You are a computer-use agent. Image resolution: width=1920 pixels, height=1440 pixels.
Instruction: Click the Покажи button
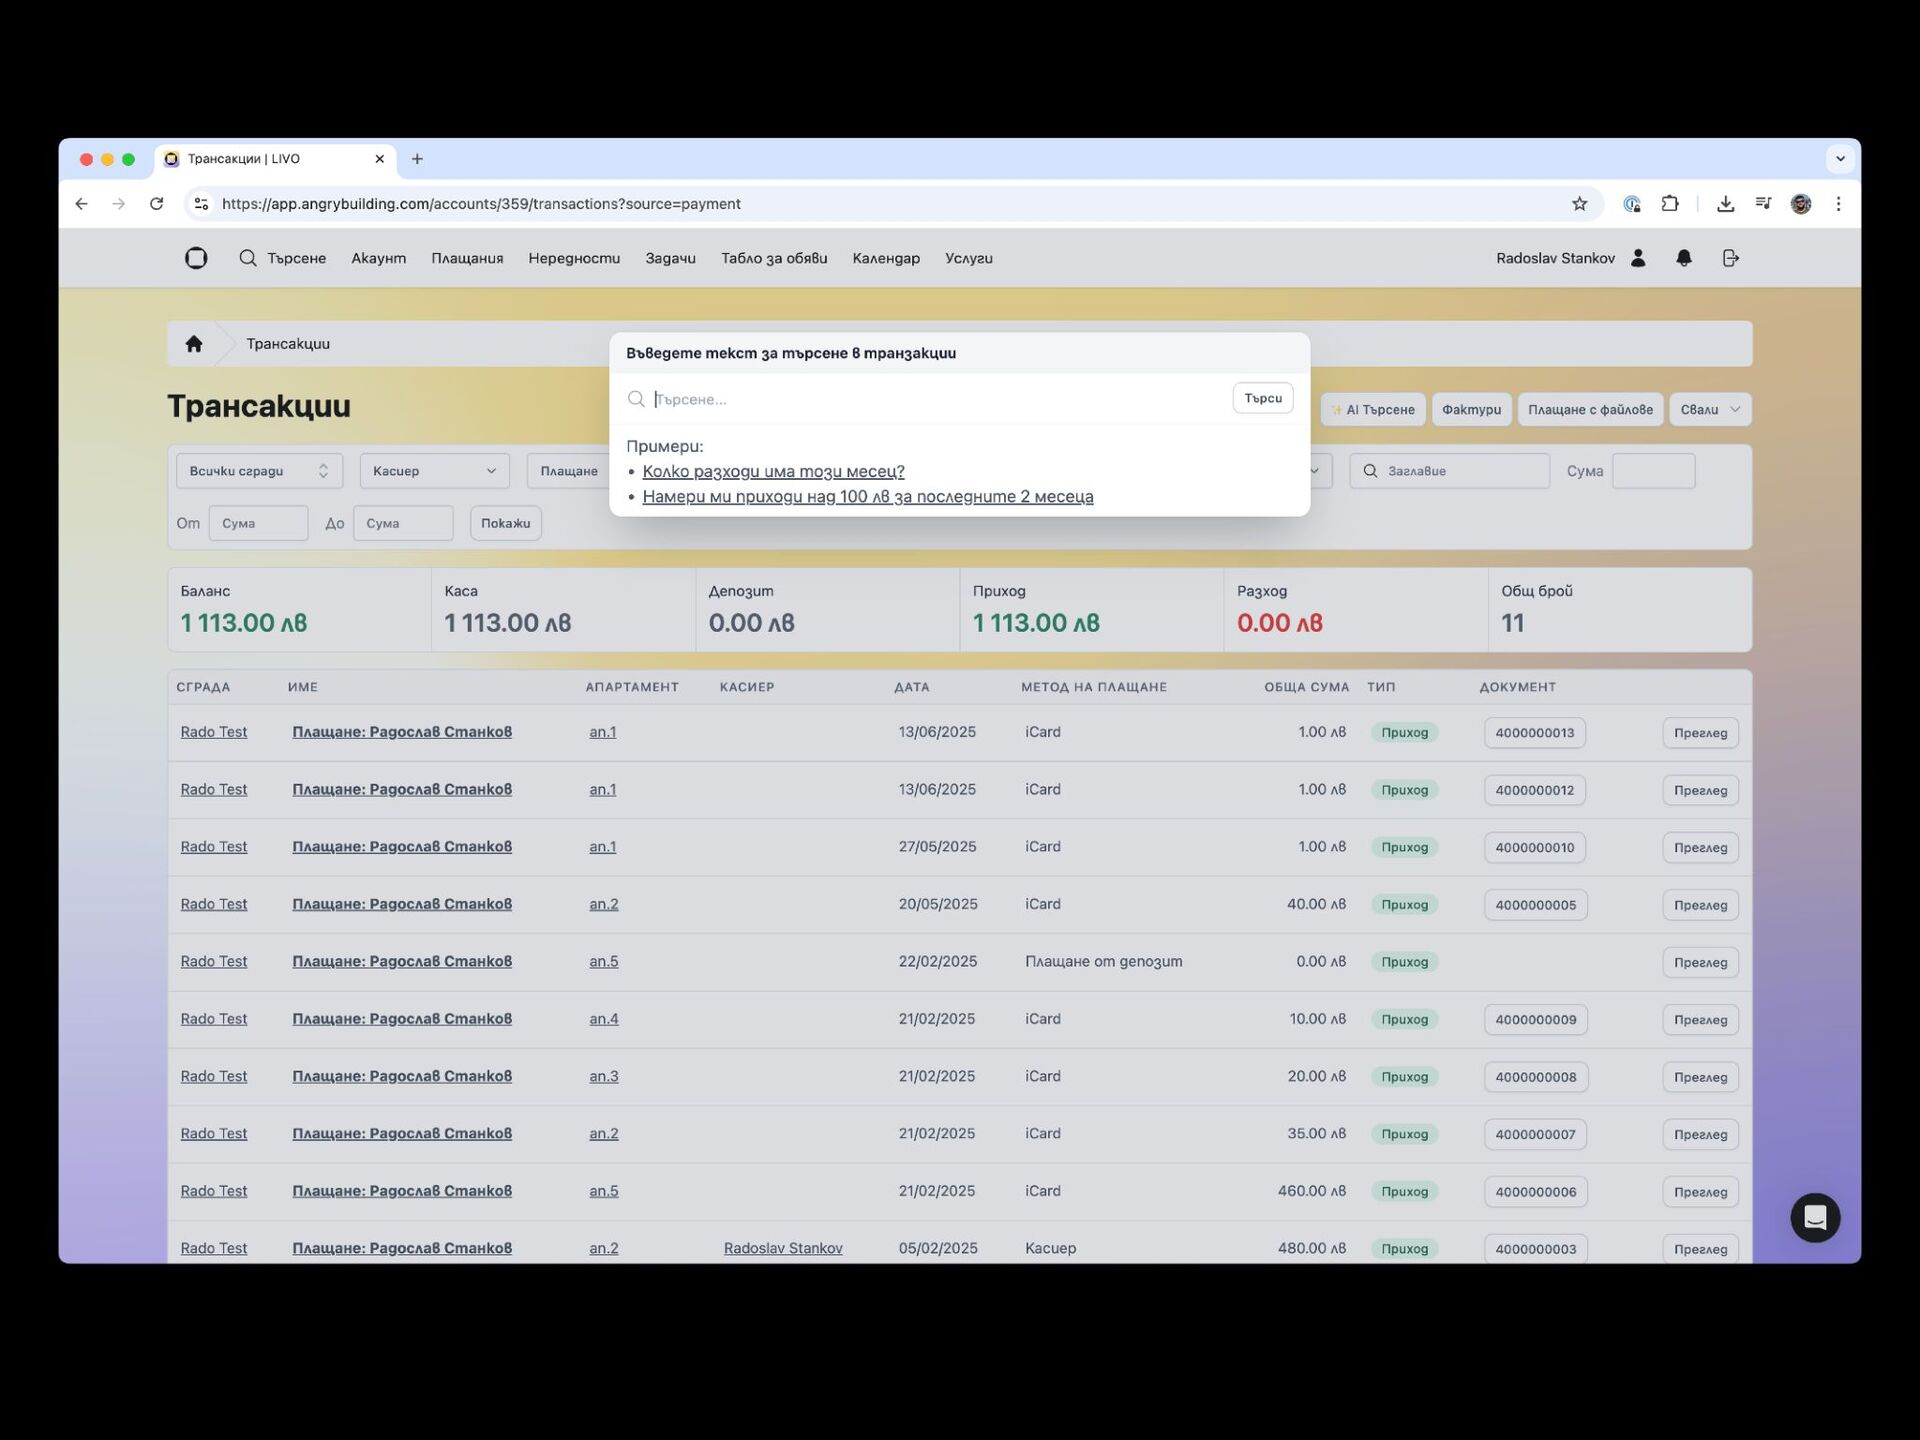[506, 523]
